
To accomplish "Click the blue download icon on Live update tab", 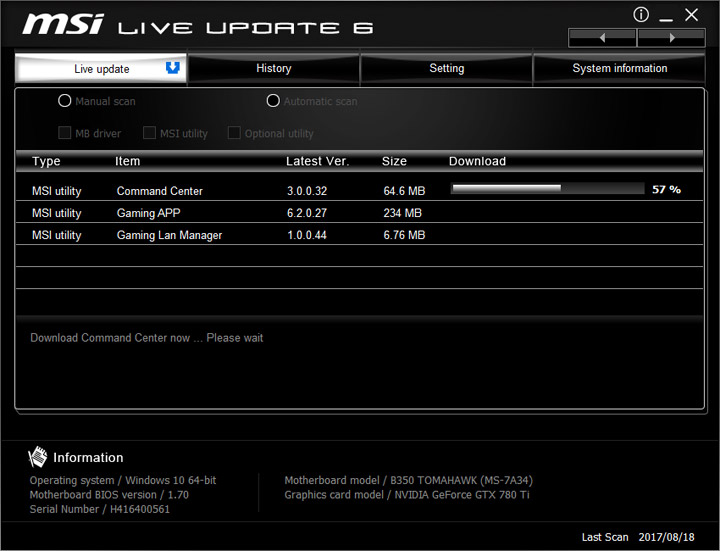I will click(x=173, y=68).
